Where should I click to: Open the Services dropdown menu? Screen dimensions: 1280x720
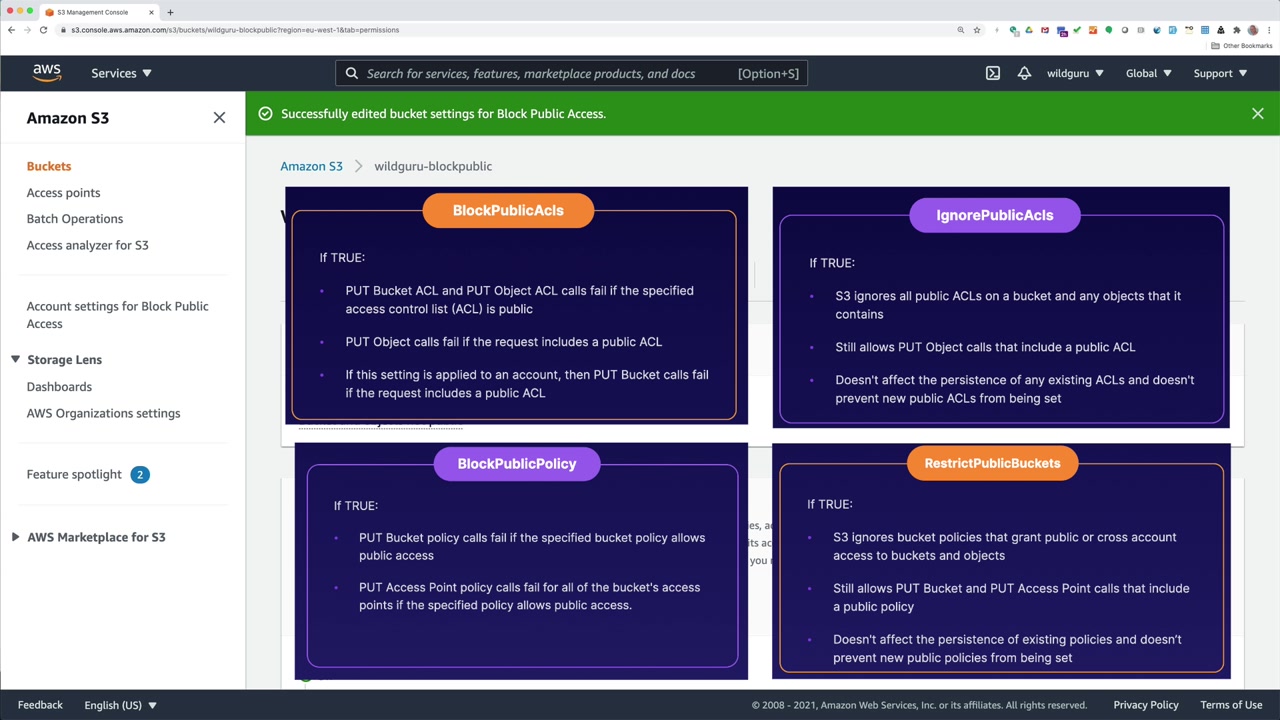[x=121, y=73]
